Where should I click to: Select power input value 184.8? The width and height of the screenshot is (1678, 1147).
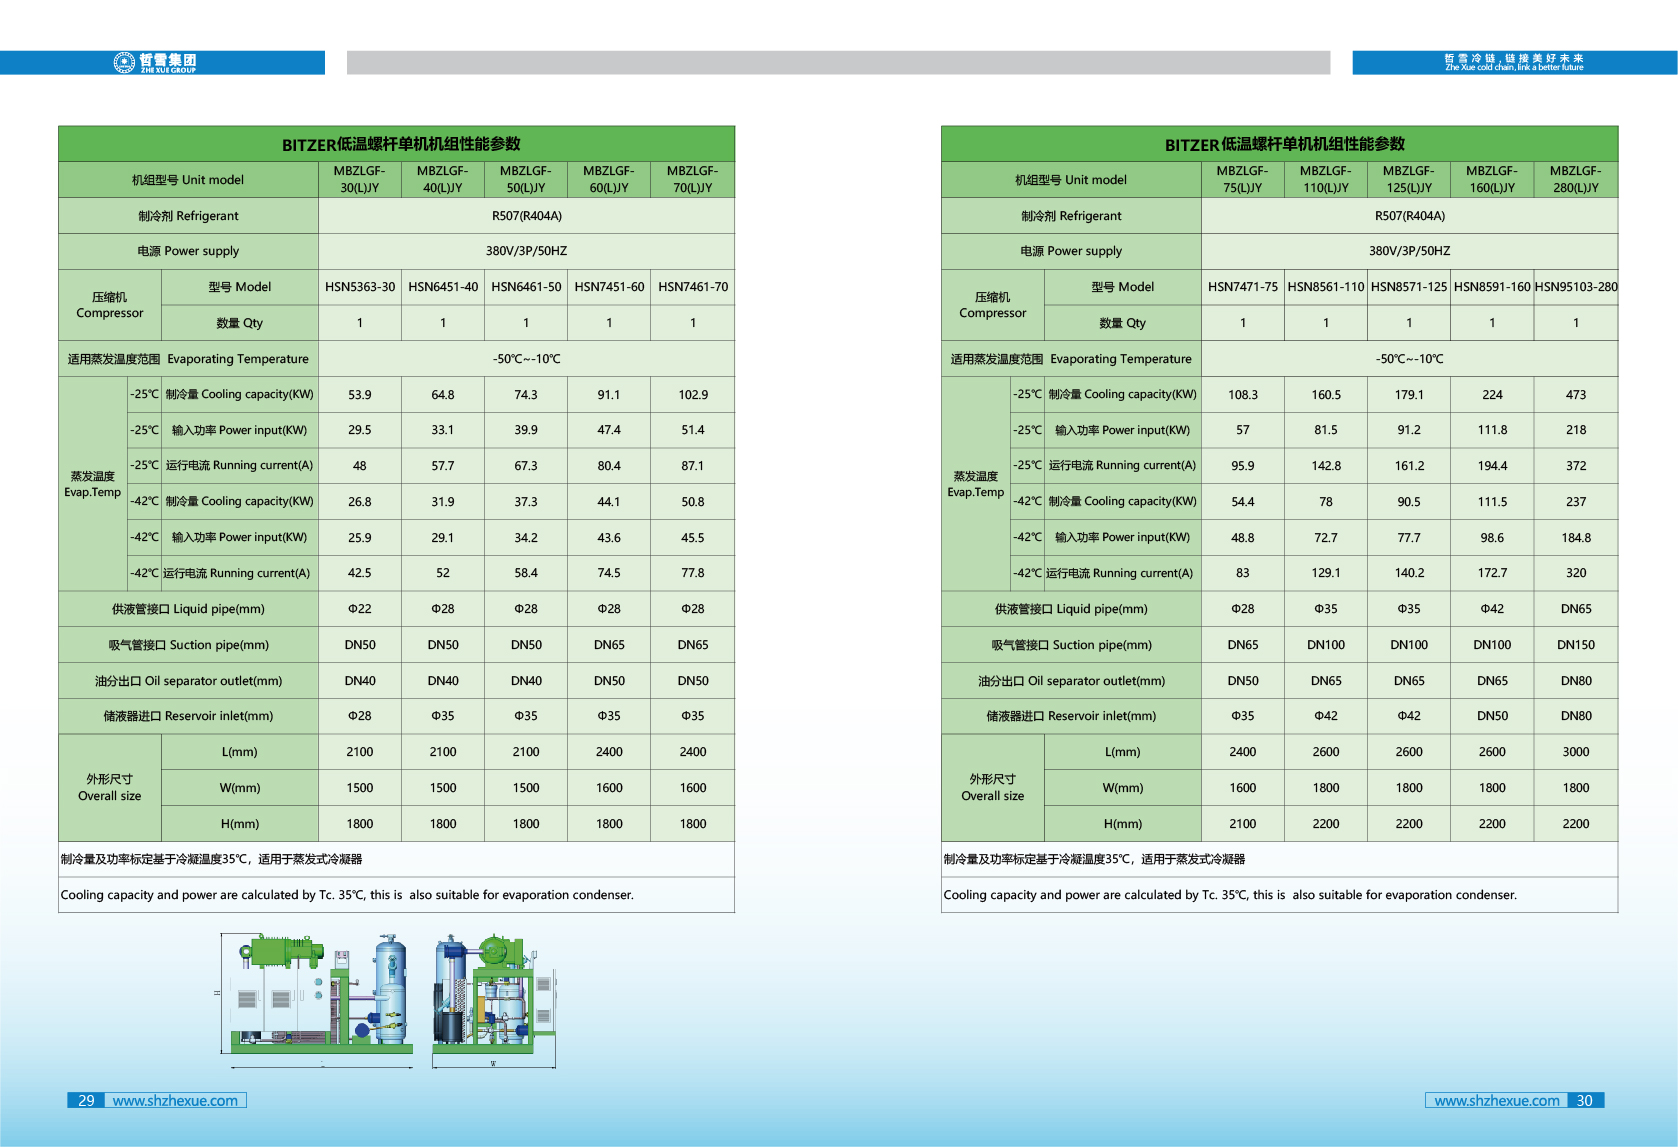[x=1576, y=538]
